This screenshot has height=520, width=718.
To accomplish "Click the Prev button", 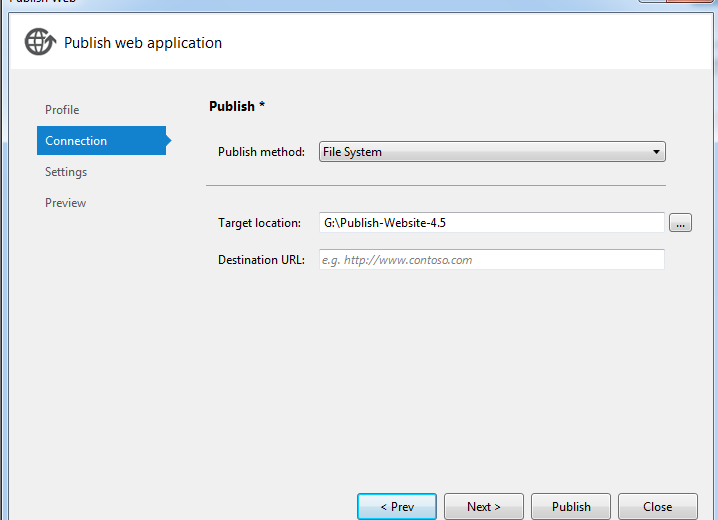I will coord(397,506).
